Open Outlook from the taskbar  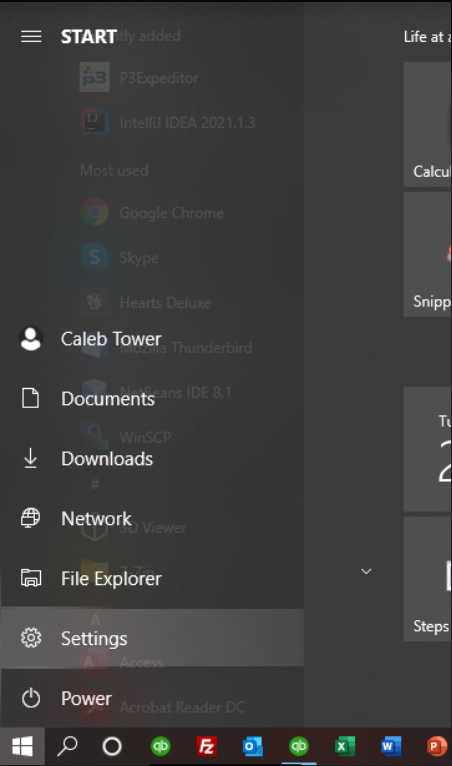pos(252,746)
